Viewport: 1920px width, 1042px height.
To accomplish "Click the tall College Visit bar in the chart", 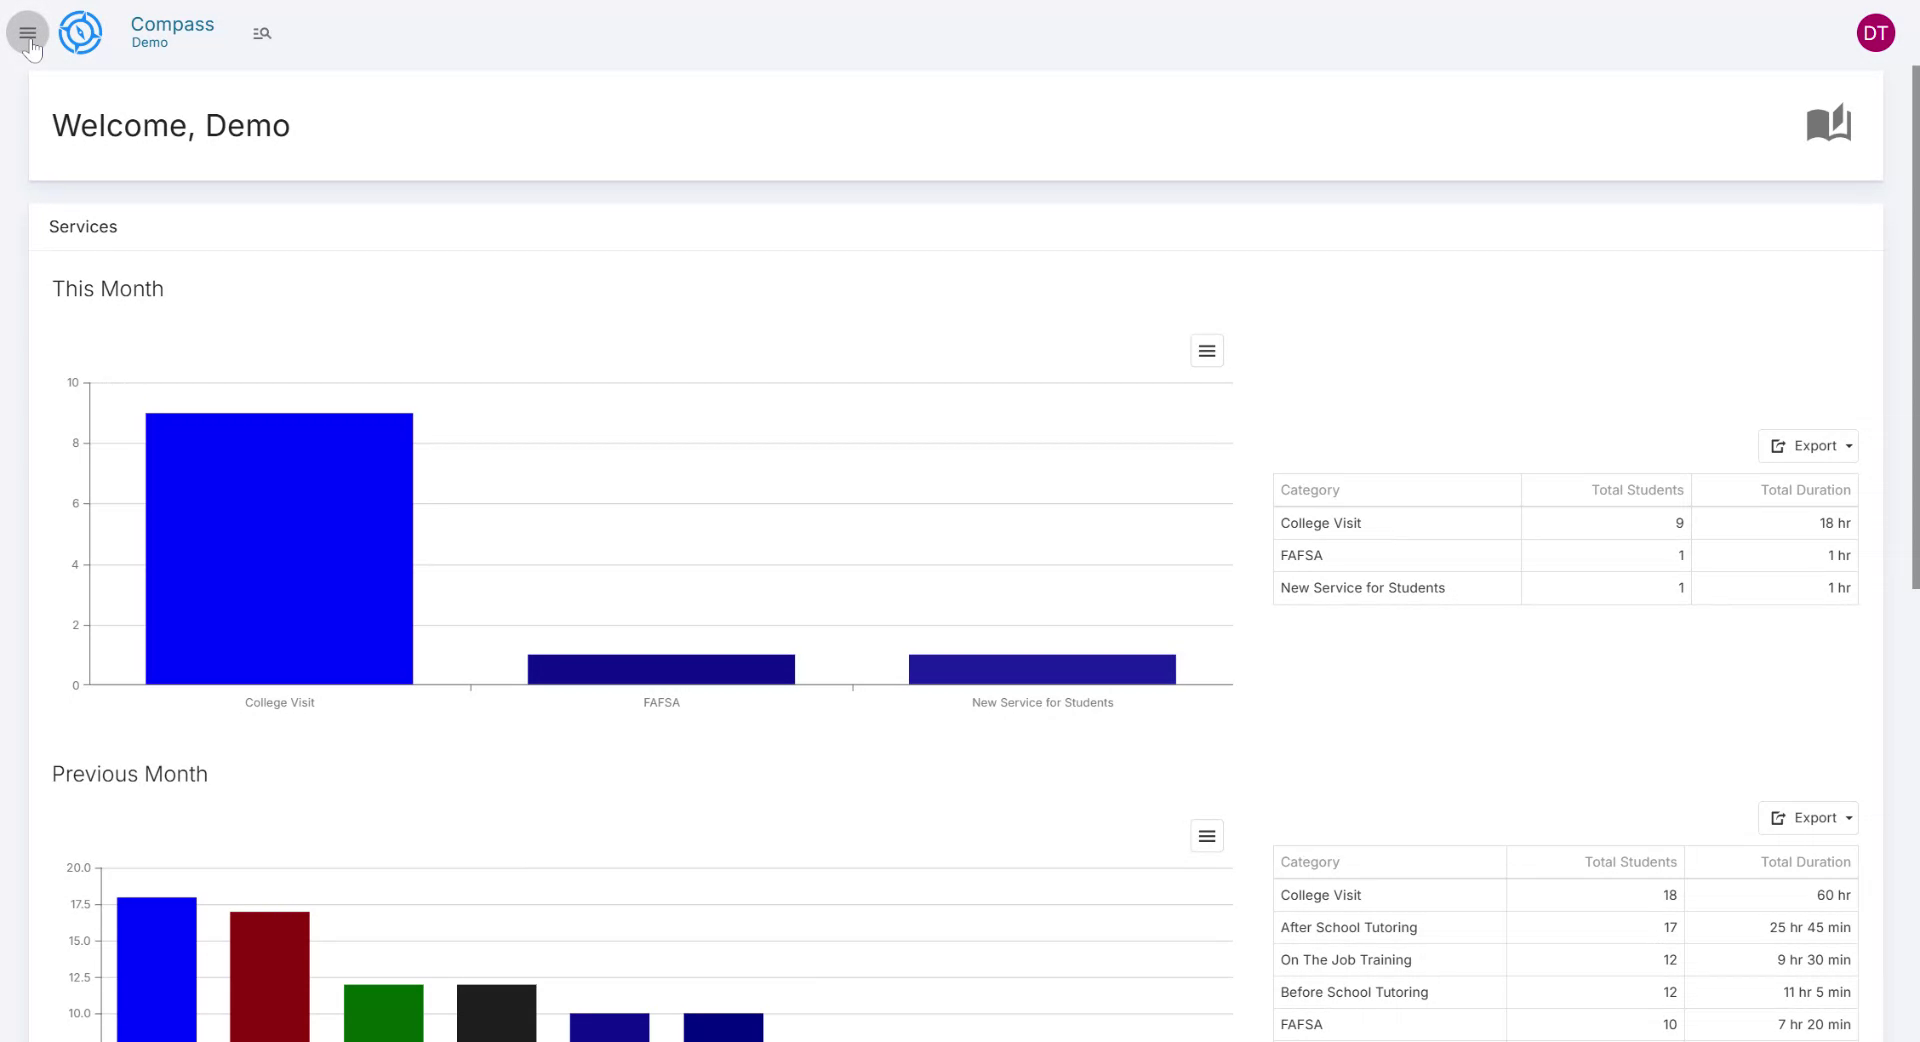I will pos(279,548).
